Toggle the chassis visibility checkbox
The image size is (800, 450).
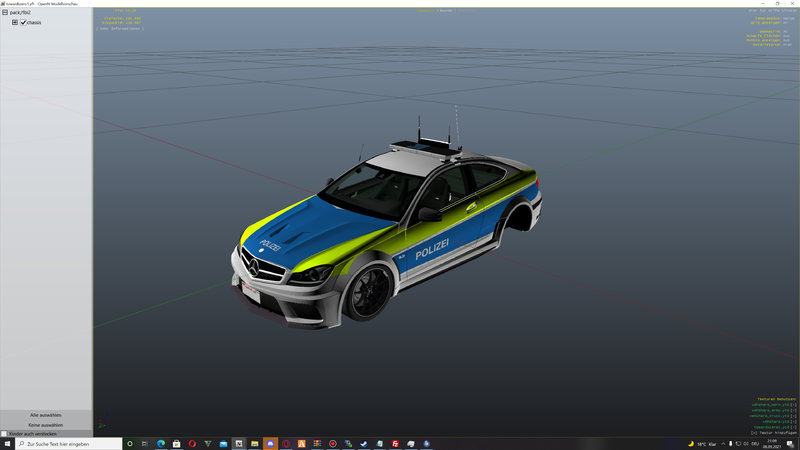point(23,22)
